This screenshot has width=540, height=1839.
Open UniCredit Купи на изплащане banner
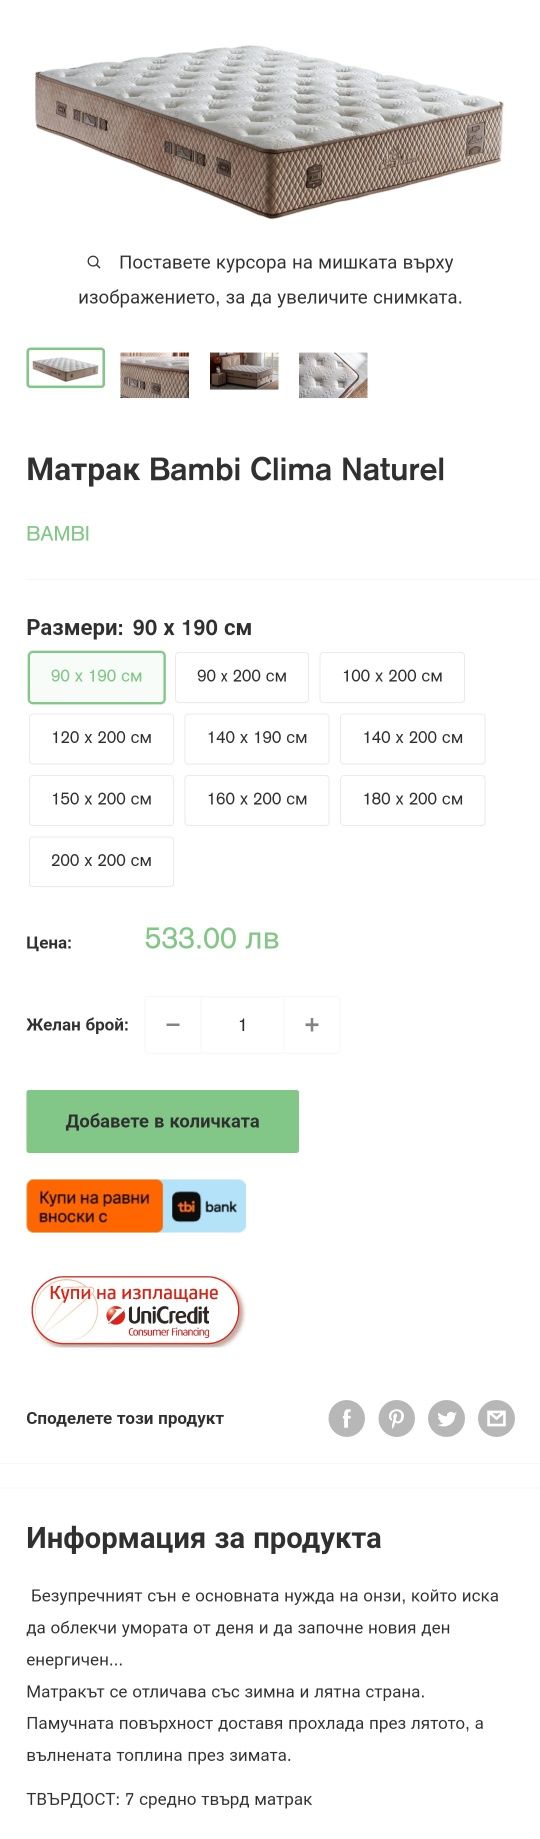pyautogui.click(x=136, y=1310)
